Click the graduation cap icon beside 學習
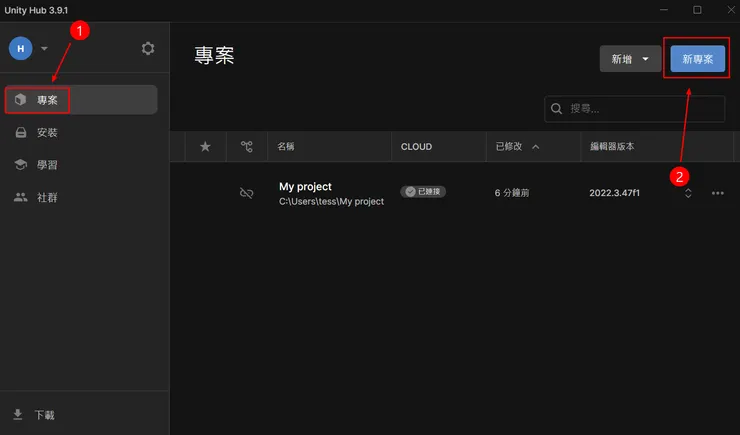 [x=21, y=165]
